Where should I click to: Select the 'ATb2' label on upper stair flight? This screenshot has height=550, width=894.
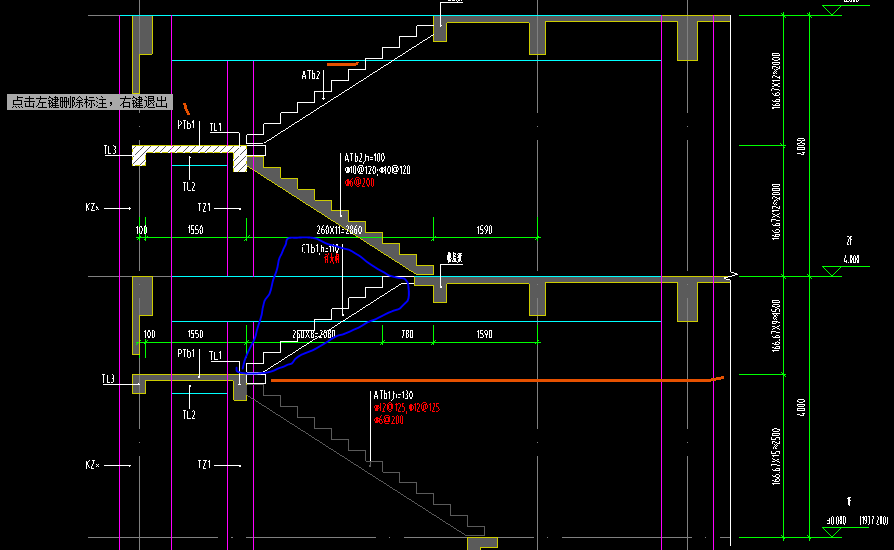point(311,75)
